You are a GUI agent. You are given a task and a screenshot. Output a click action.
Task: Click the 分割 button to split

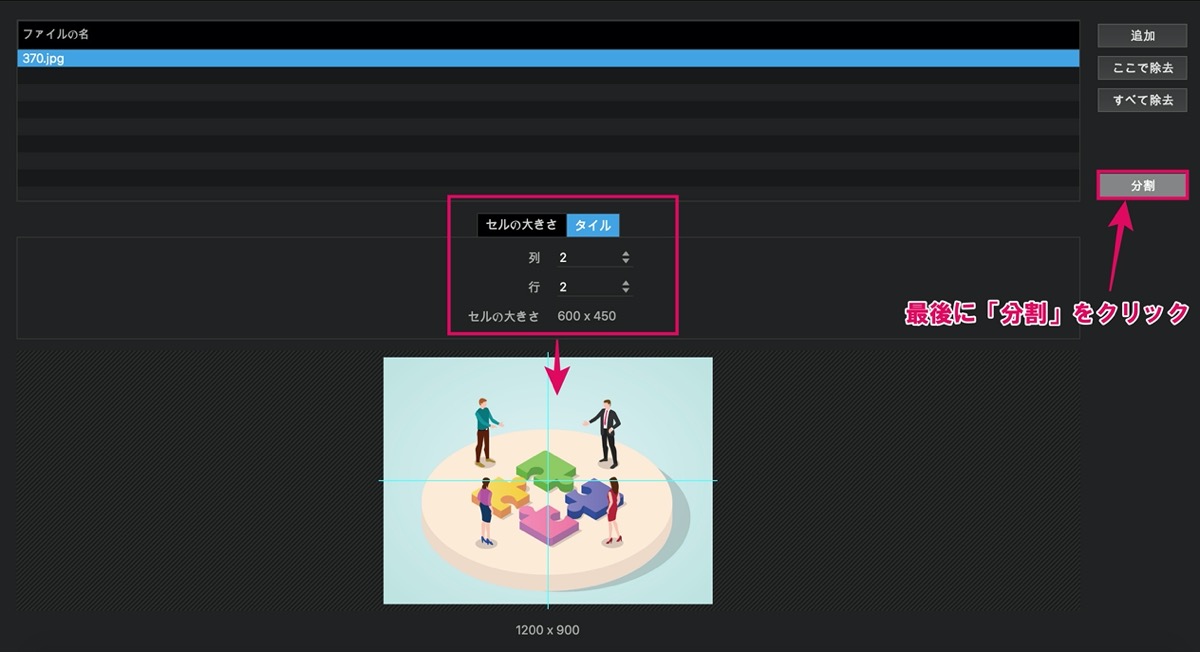(x=1142, y=186)
